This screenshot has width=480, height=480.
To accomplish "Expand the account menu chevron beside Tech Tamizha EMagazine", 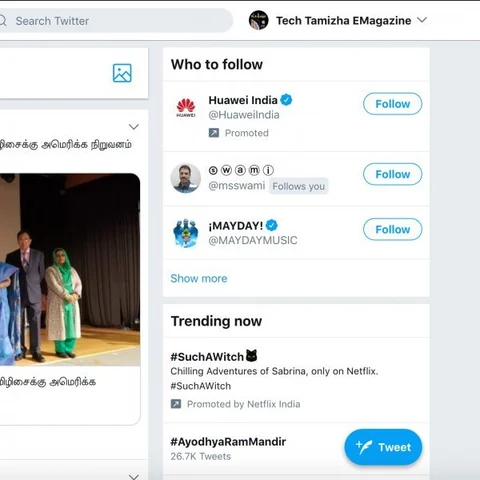I will (x=422, y=20).
